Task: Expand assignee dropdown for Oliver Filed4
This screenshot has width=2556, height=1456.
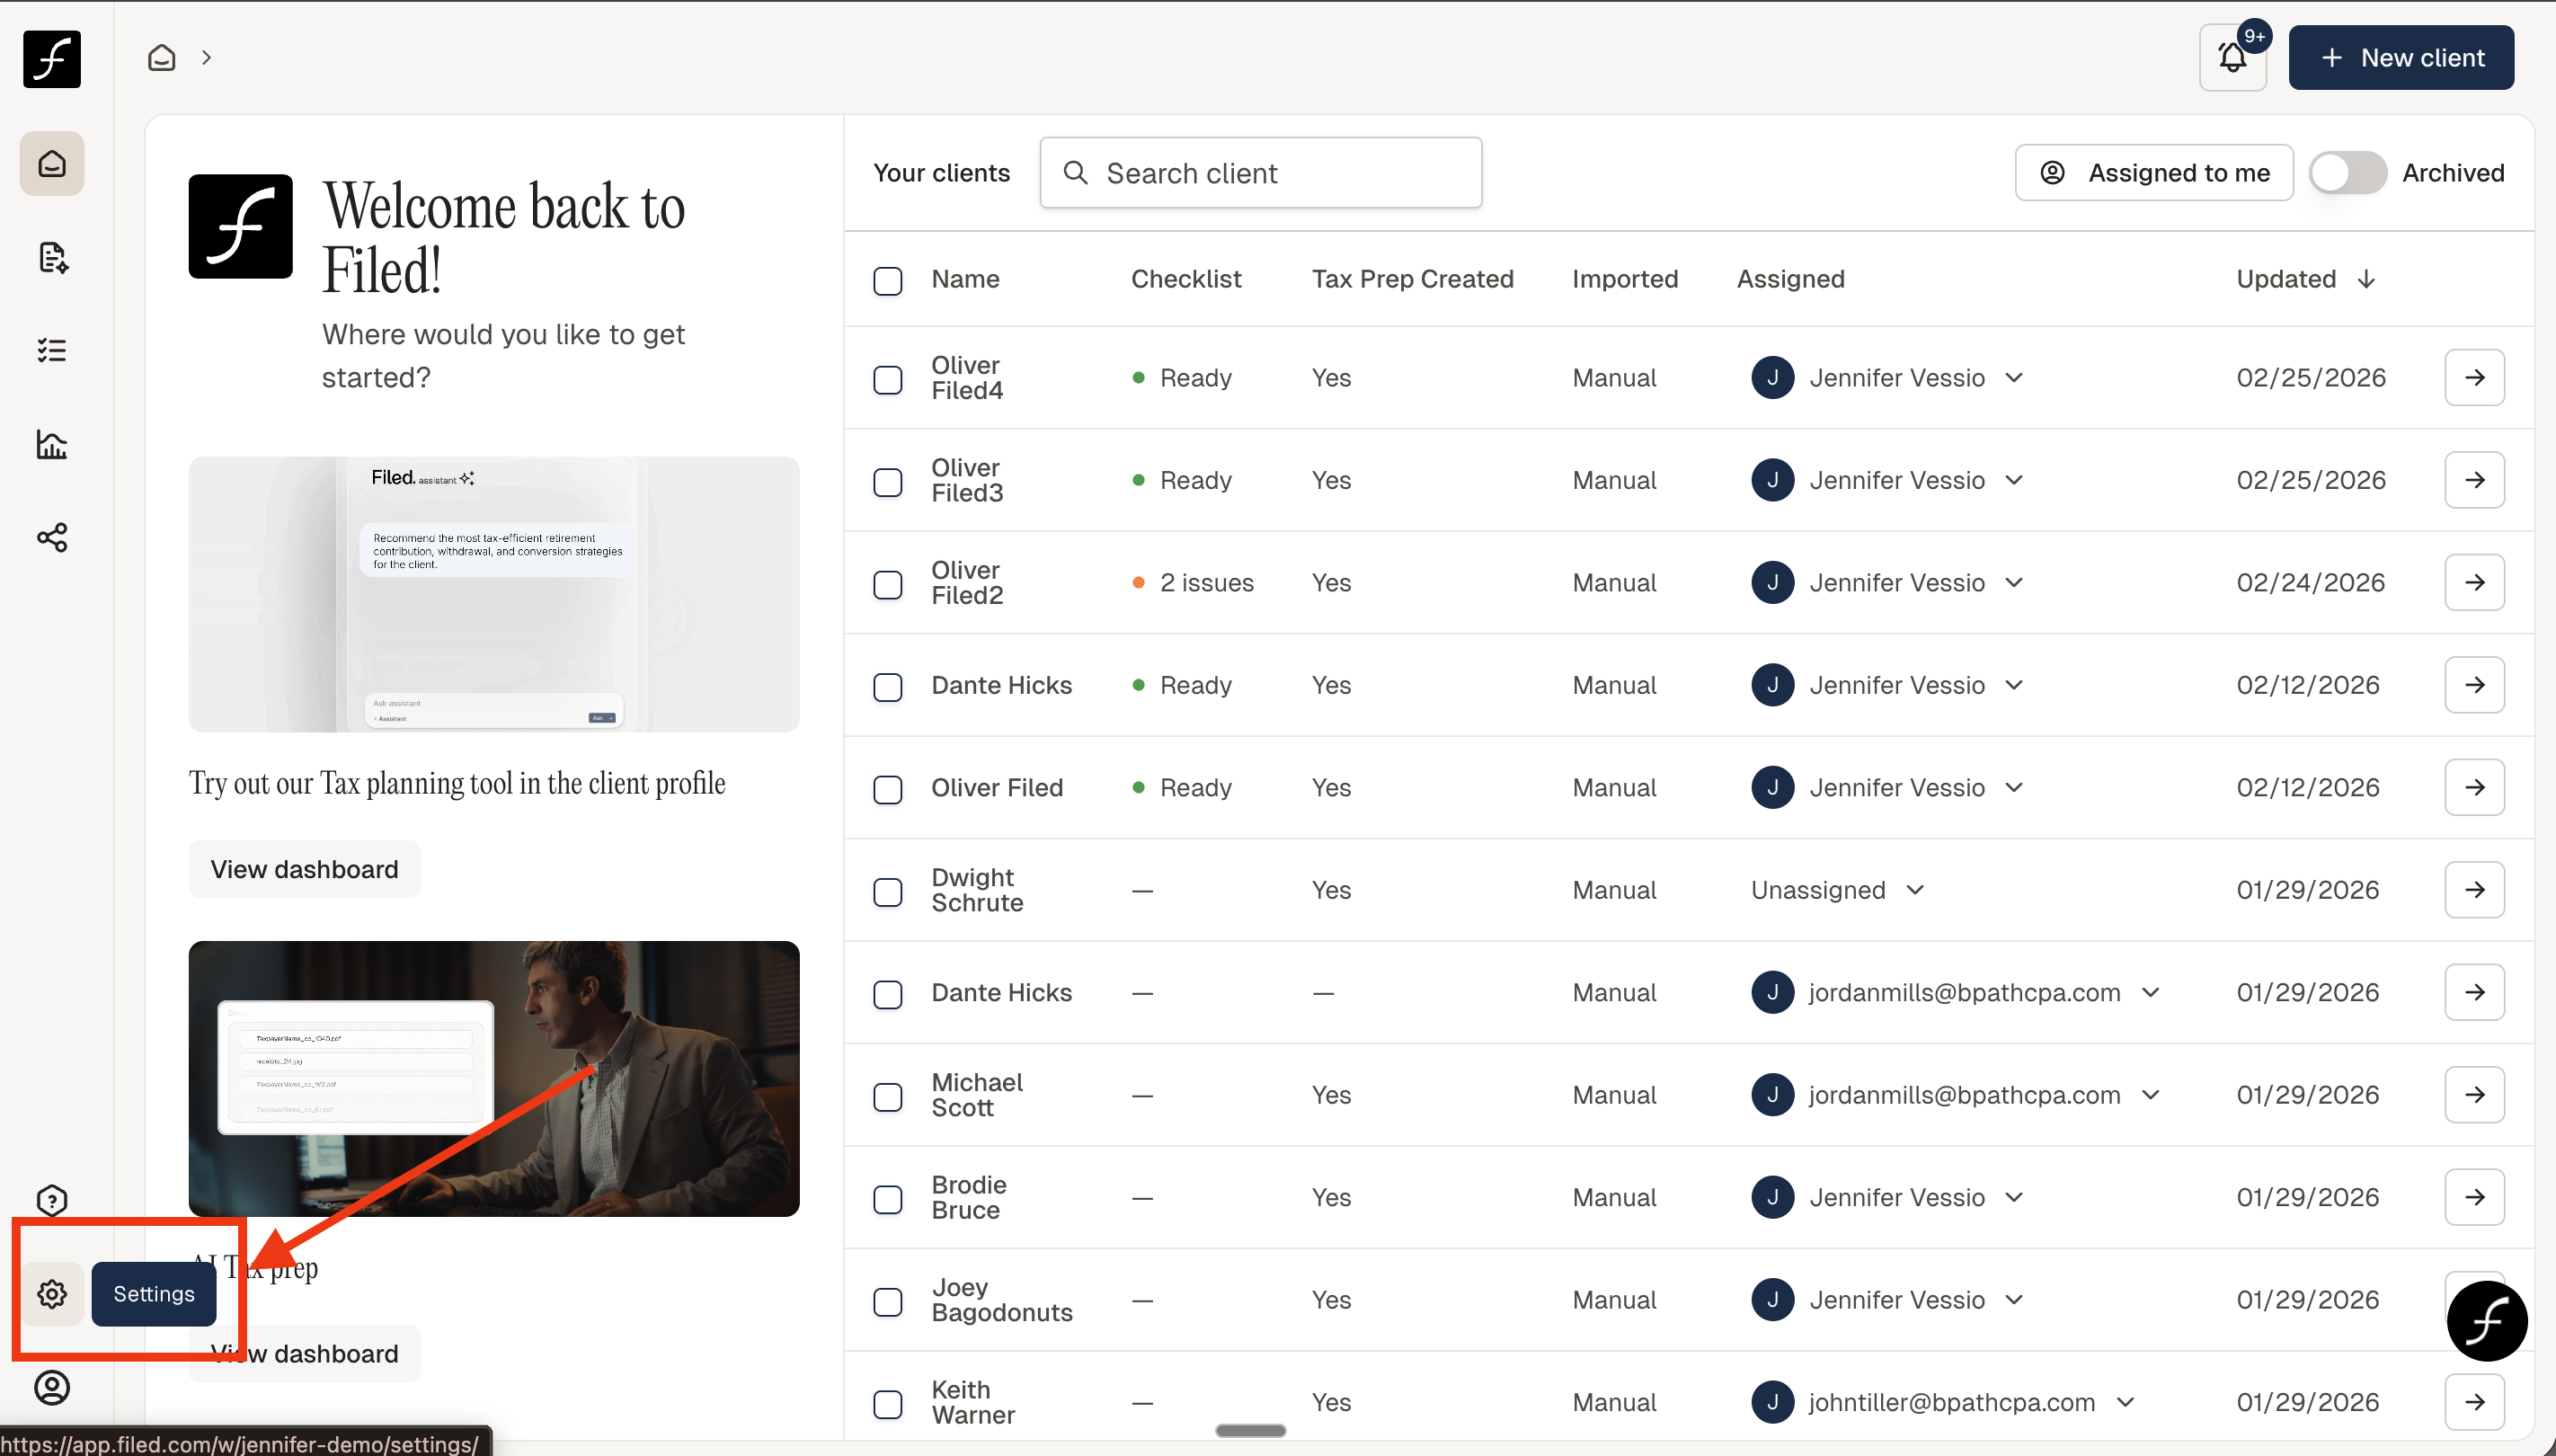Action: pos(2014,378)
